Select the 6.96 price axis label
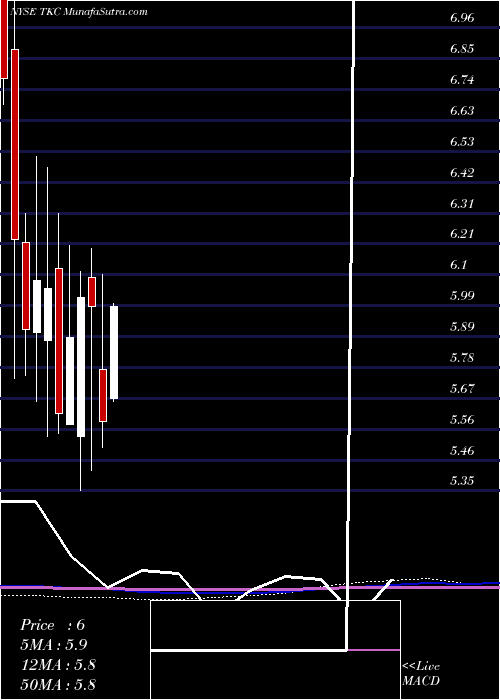The image size is (500, 700). tap(462, 18)
